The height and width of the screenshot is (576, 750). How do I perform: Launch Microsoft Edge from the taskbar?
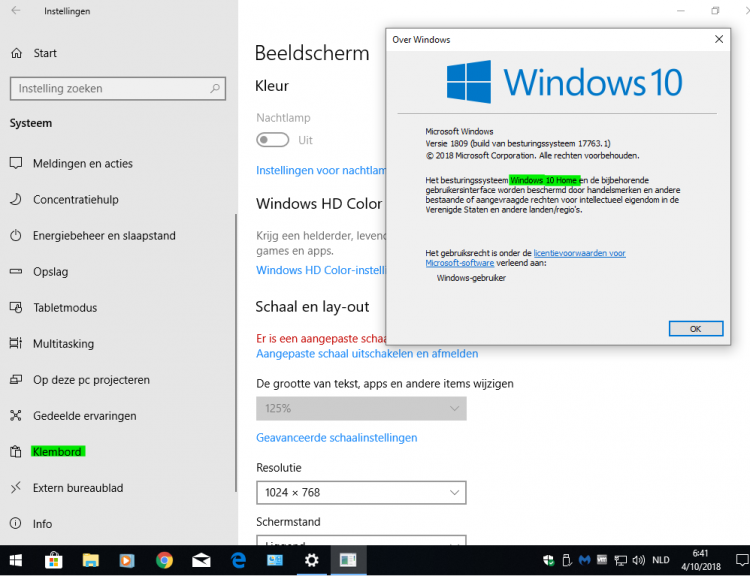pyautogui.click(x=239, y=560)
